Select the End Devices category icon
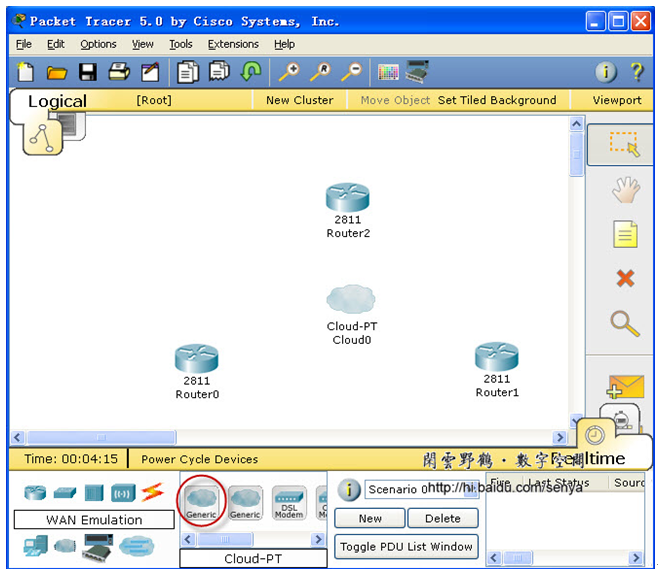This screenshot has width=658, height=575. 36,546
